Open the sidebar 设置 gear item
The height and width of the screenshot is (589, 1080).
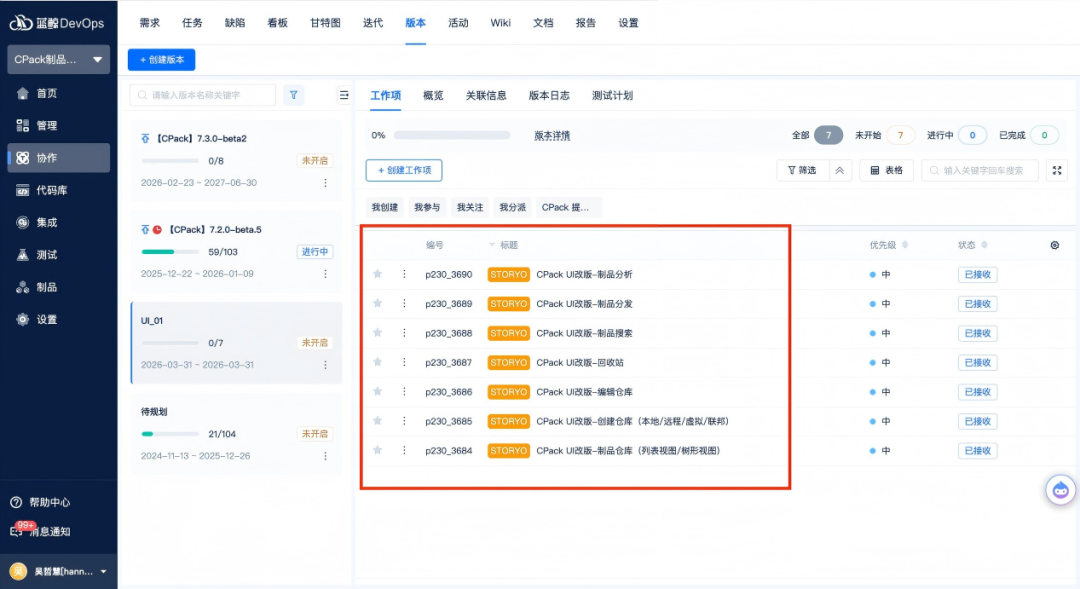coord(59,320)
